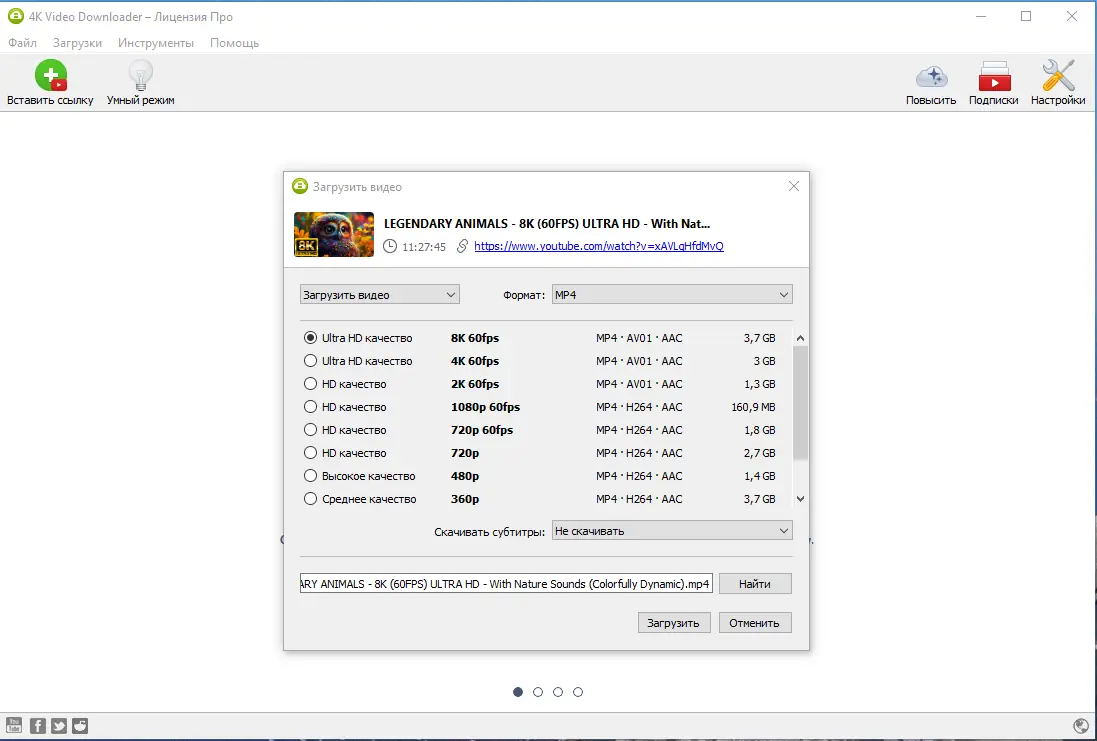
Task: Click the 11:27:45 duration text
Action: tap(424, 247)
